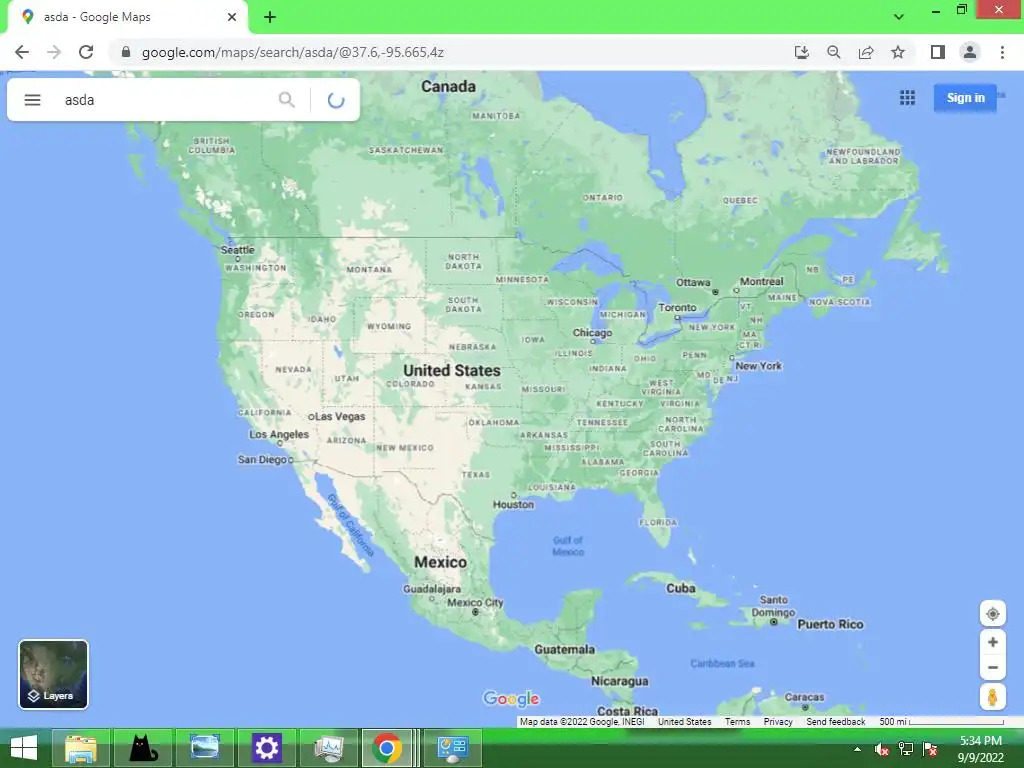Toggle the browser side panel icon
This screenshot has width=1024, height=768.
point(938,52)
